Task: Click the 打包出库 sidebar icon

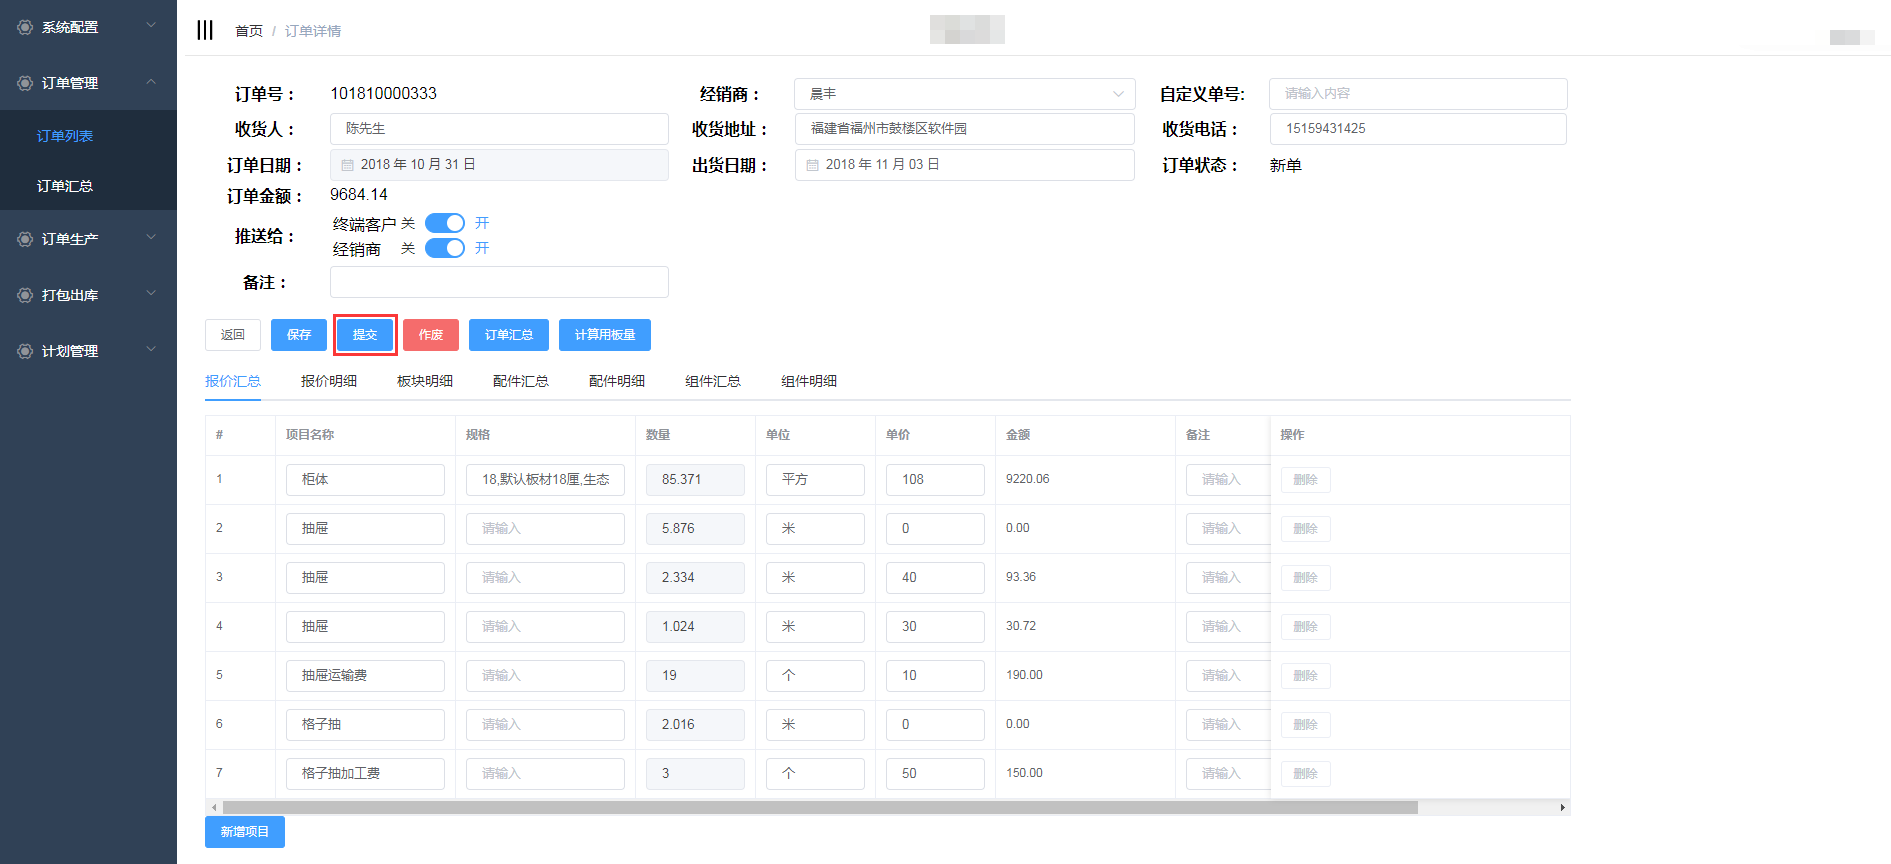Action: pos(25,295)
